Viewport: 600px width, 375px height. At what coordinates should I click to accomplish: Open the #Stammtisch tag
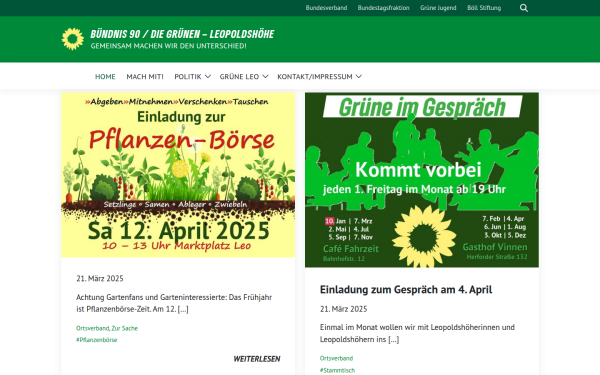pyautogui.click(x=338, y=370)
